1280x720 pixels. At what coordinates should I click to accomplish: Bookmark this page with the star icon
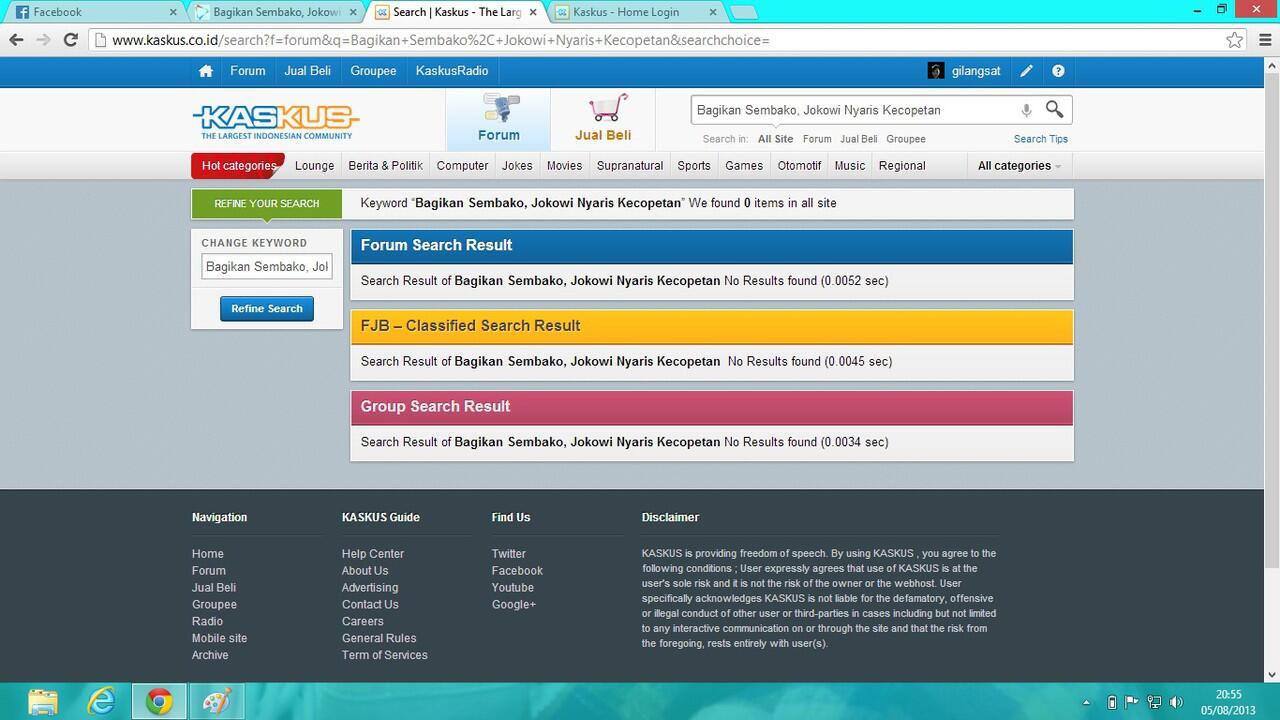point(1235,40)
